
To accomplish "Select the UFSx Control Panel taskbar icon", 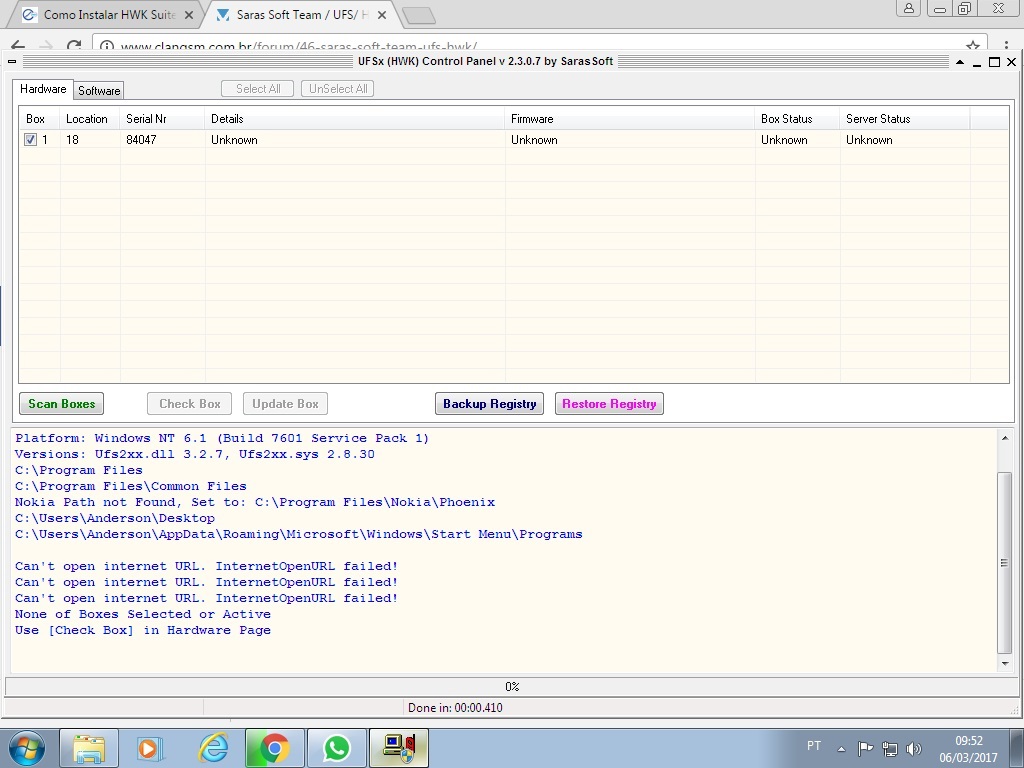I will pyautogui.click(x=399, y=748).
